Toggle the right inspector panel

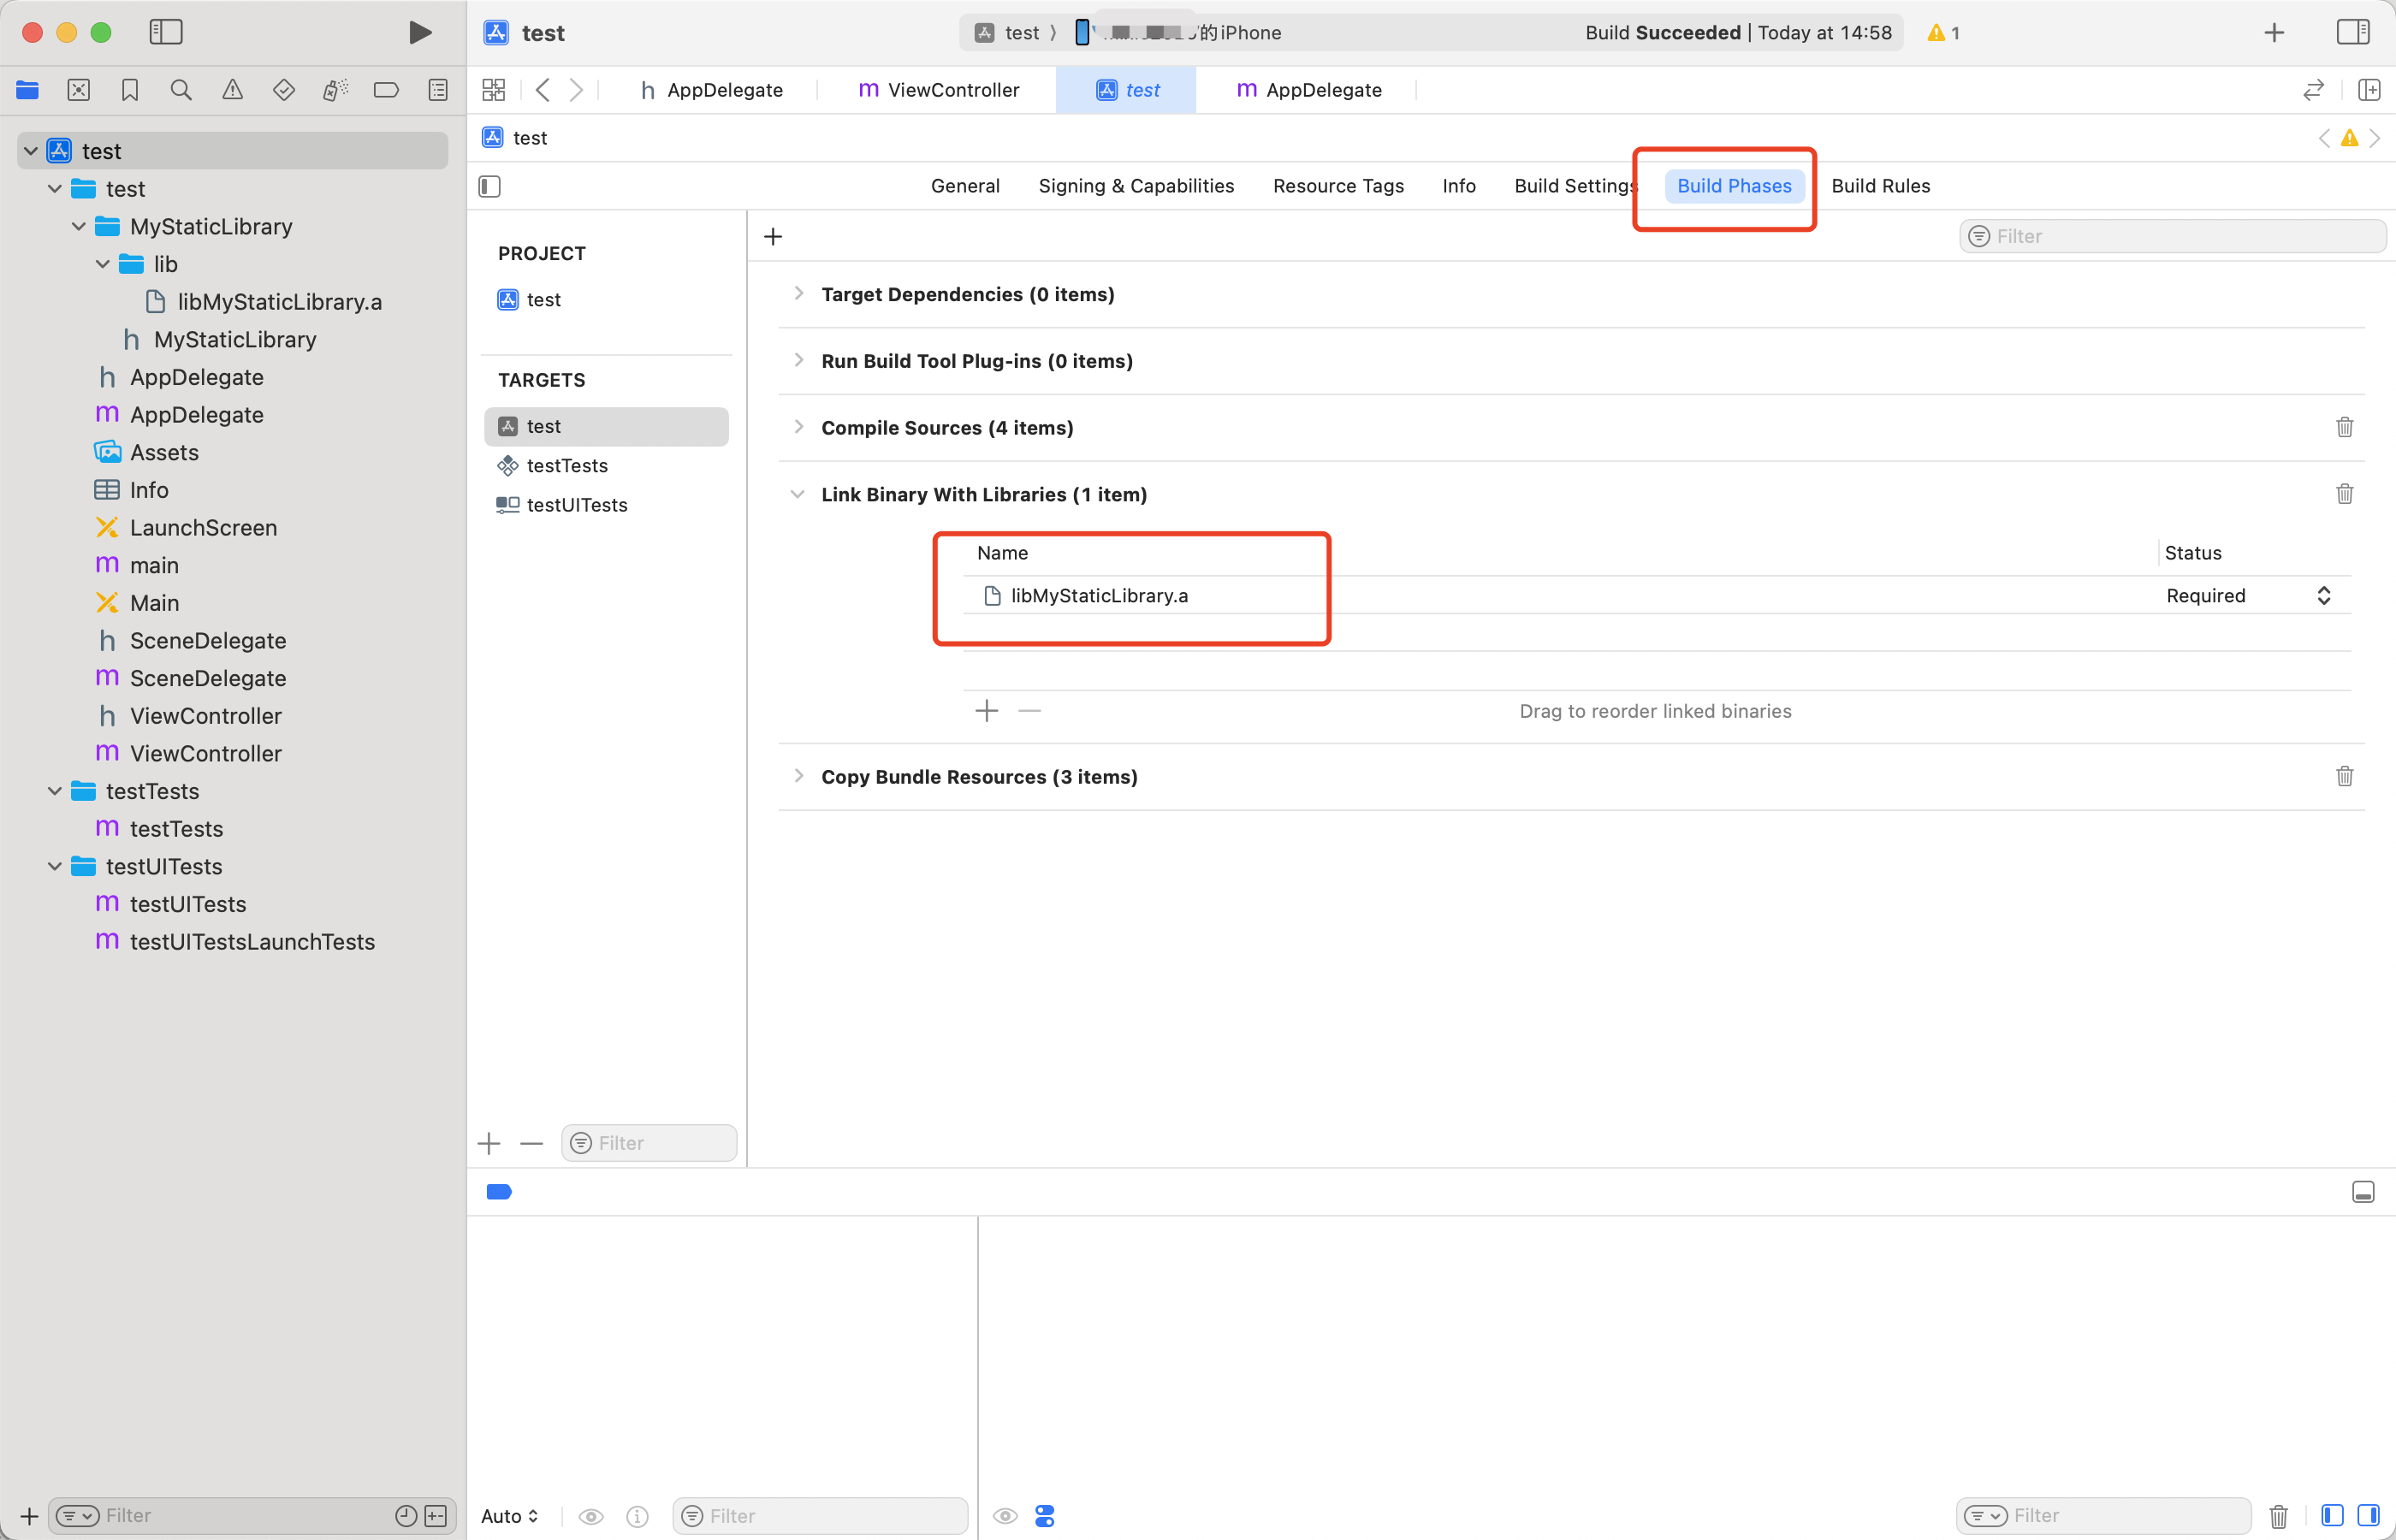[2352, 32]
